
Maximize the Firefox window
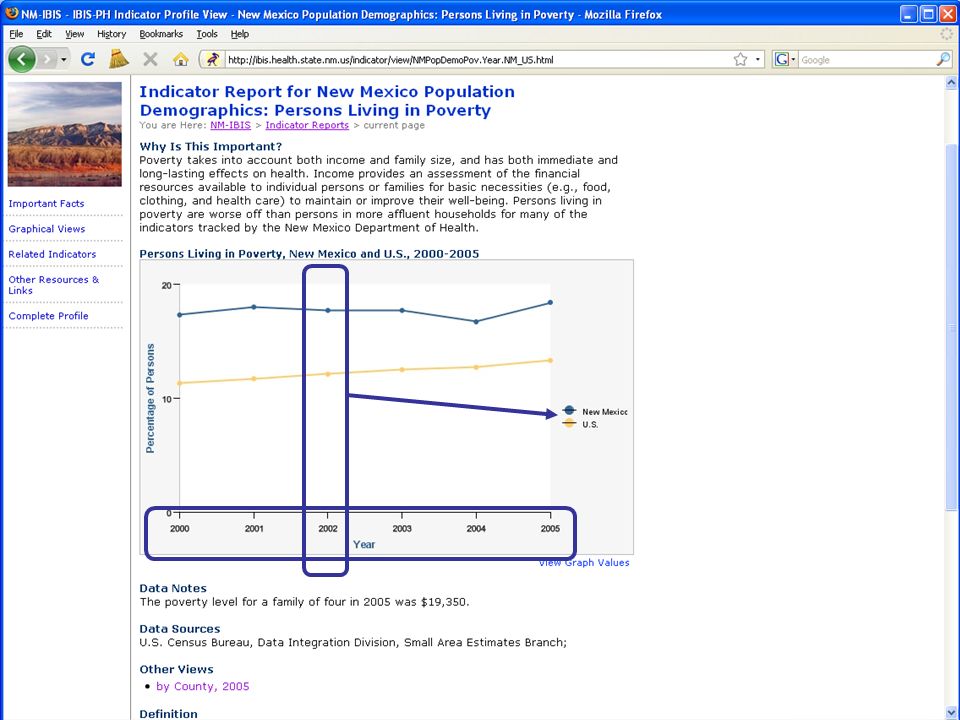click(928, 13)
